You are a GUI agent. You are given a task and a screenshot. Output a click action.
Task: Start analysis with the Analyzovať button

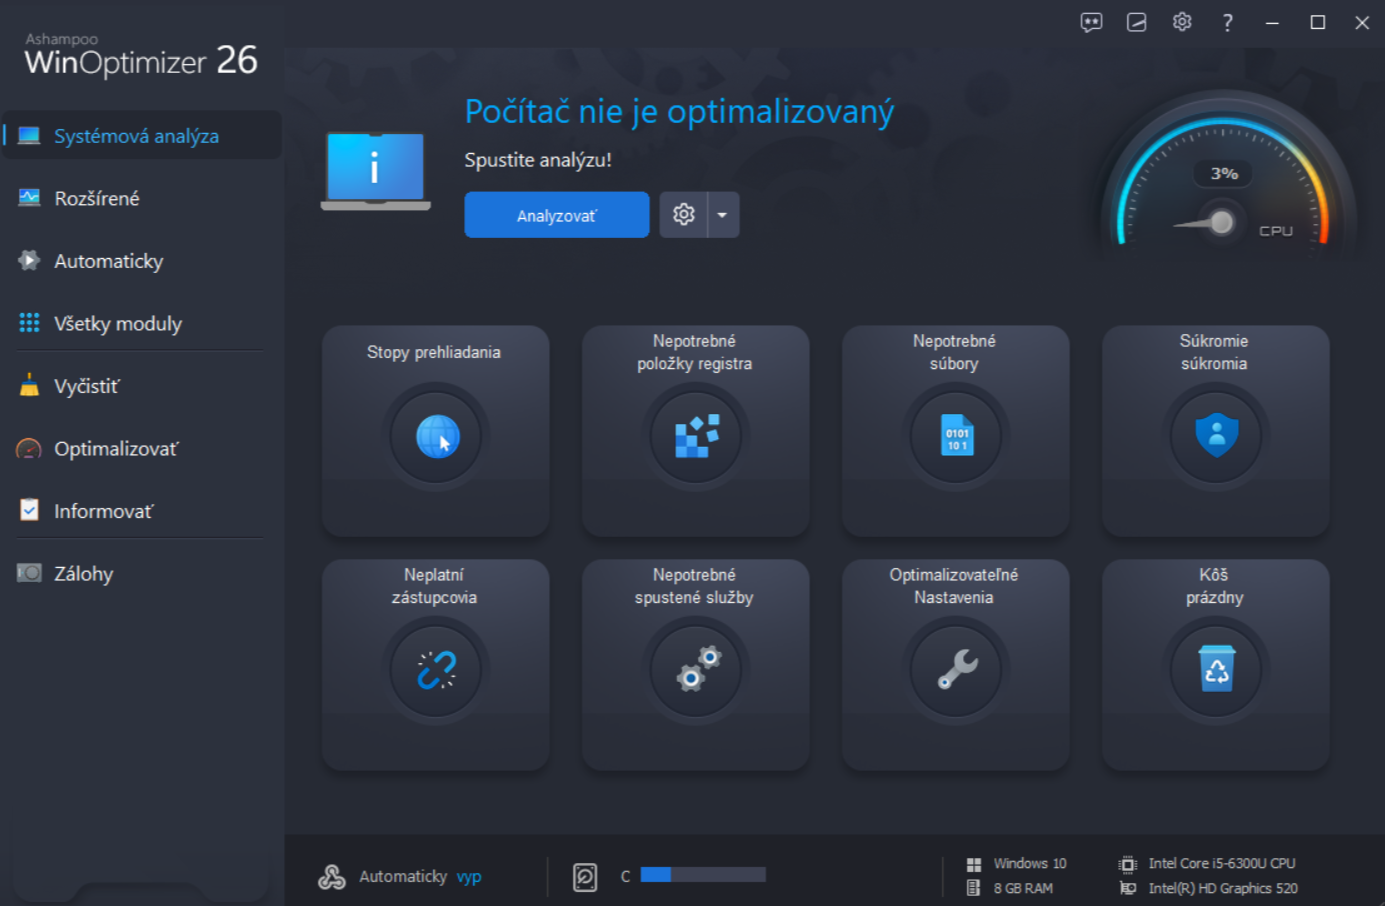tap(557, 215)
